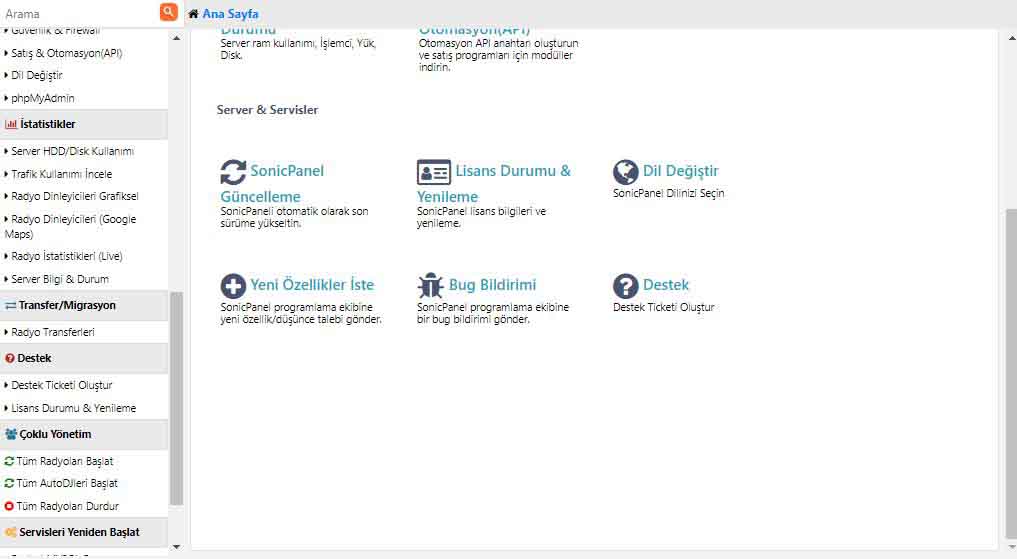
Task: Focus the Arama search field
Action: click(80, 14)
